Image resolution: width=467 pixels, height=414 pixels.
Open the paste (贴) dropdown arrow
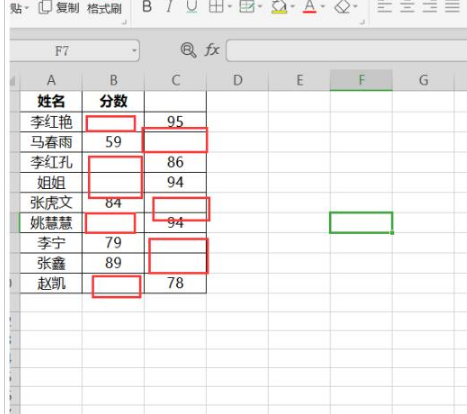tap(27, 7)
